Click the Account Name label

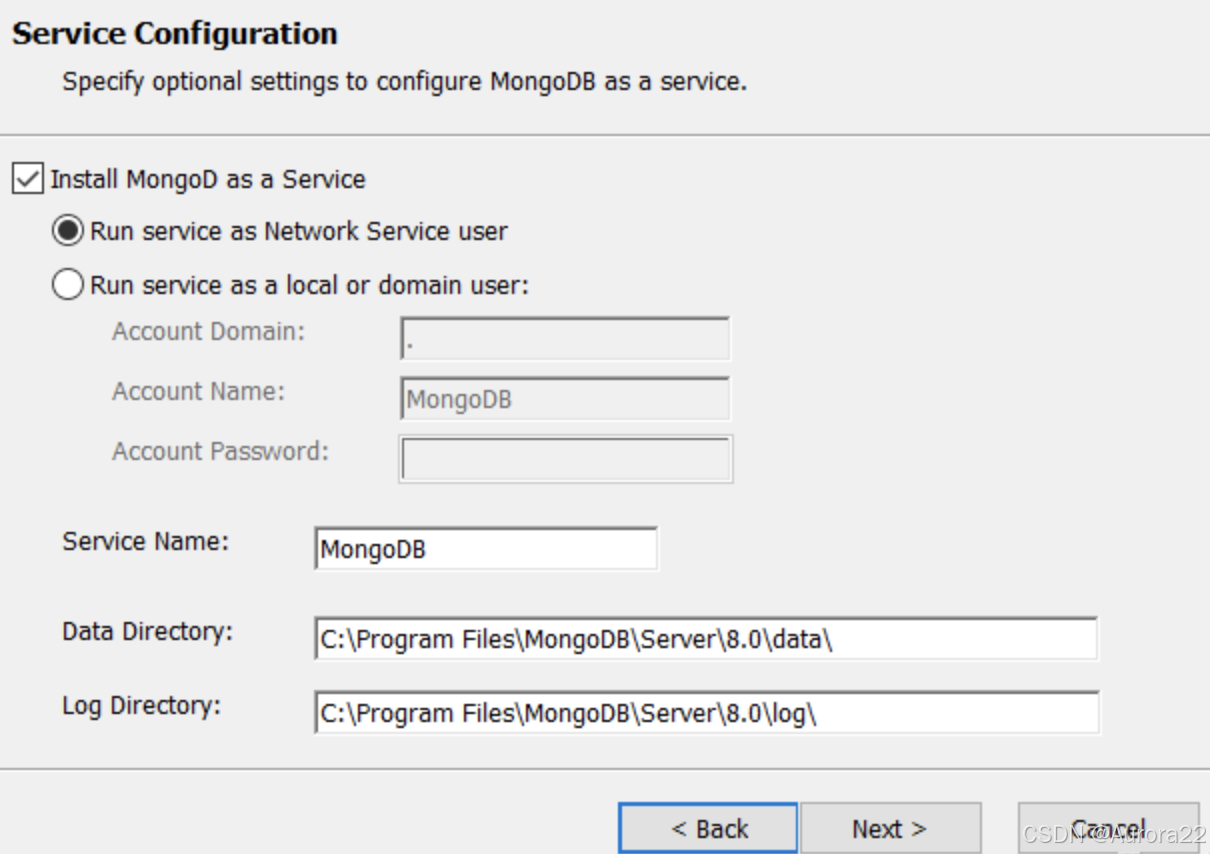(x=199, y=392)
